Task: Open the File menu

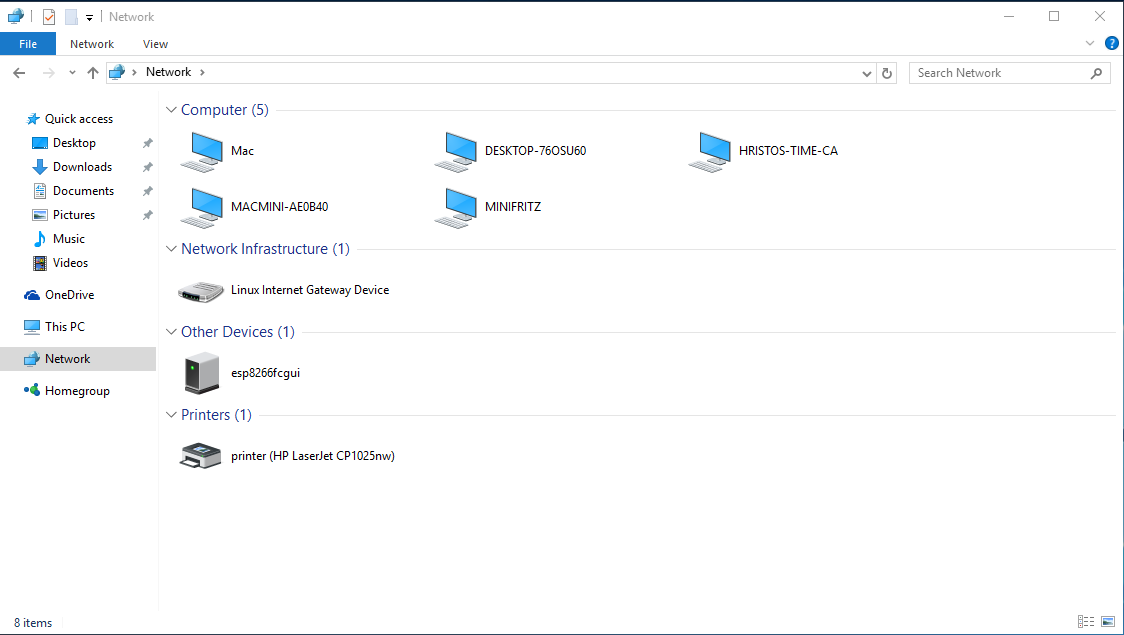Action: (28, 44)
